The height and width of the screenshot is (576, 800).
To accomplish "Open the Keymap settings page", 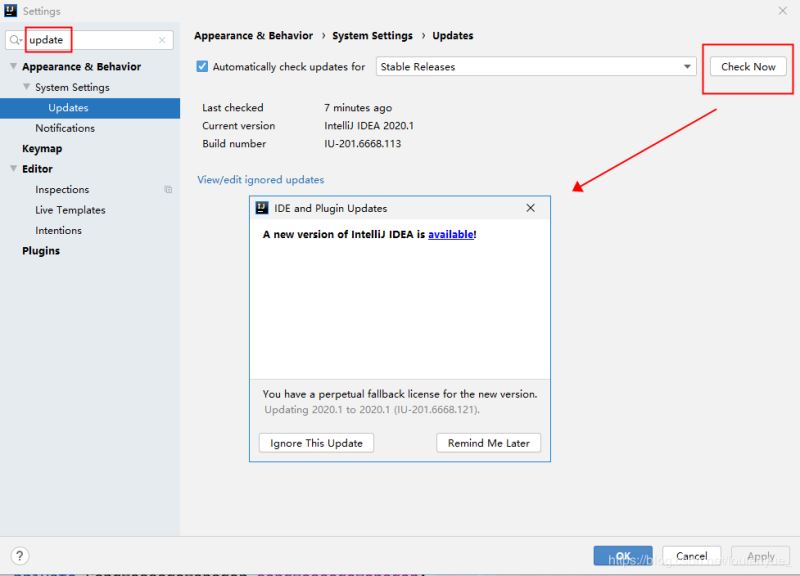I will [42, 148].
